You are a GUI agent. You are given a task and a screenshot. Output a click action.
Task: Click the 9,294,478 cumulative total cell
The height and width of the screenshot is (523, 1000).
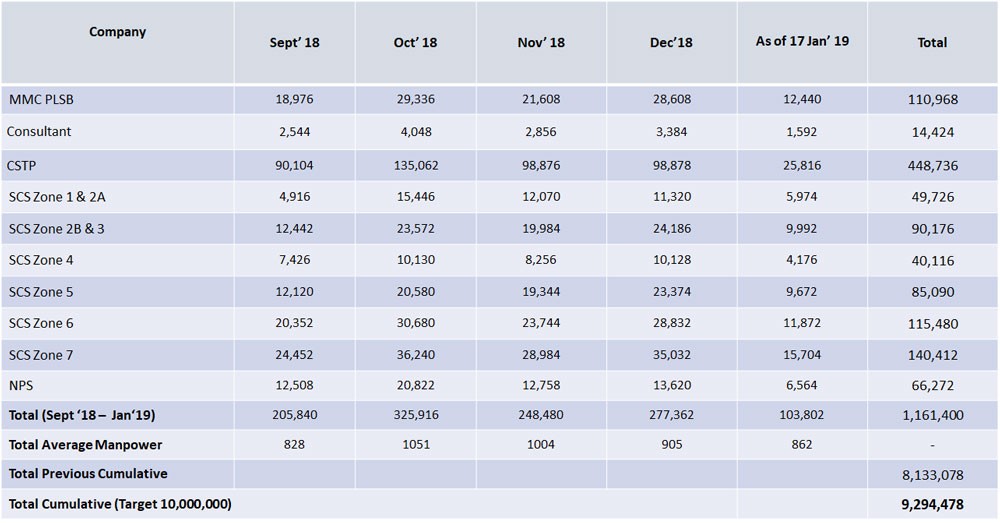coord(932,506)
